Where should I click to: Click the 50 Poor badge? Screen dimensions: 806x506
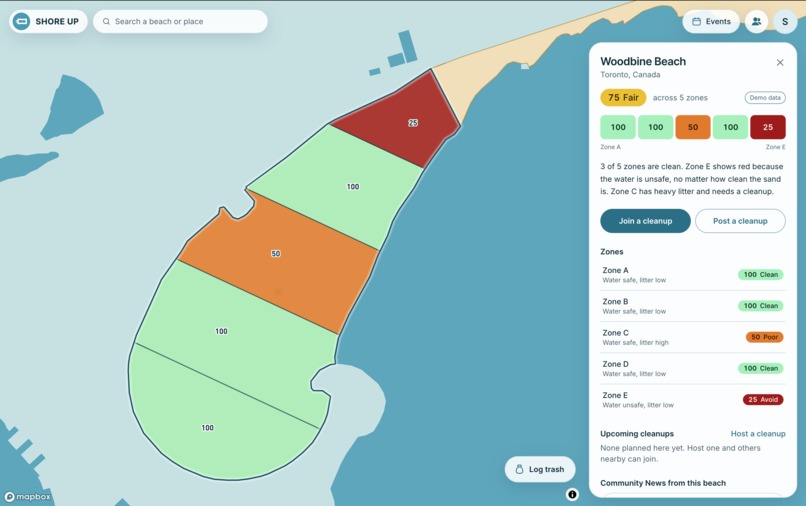coord(764,337)
